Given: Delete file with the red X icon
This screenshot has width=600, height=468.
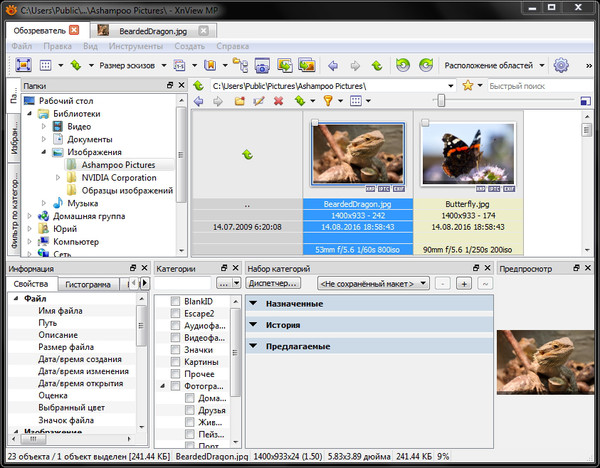Looking at the screenshot, I should [279, 101].
